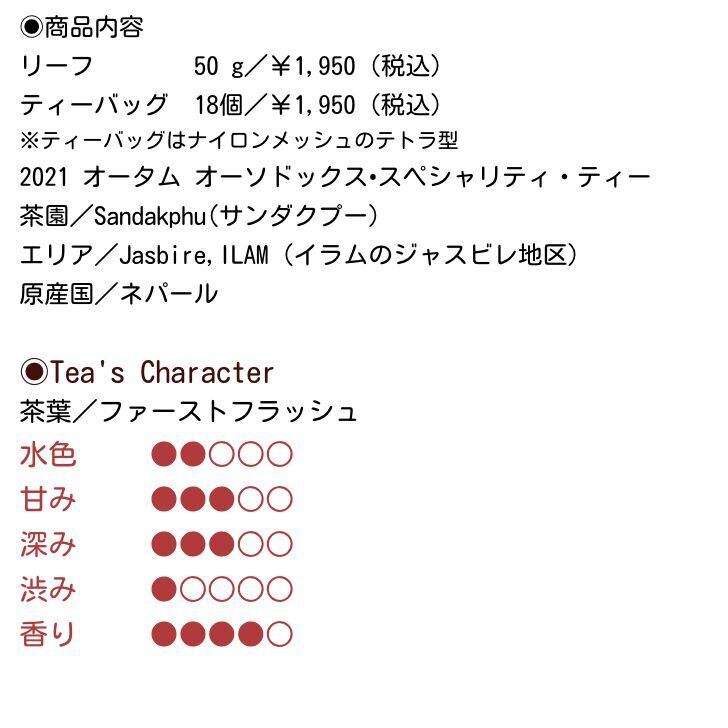
Task: Click the nylon mesh tetra-type note text
Action: coord(238,140)
